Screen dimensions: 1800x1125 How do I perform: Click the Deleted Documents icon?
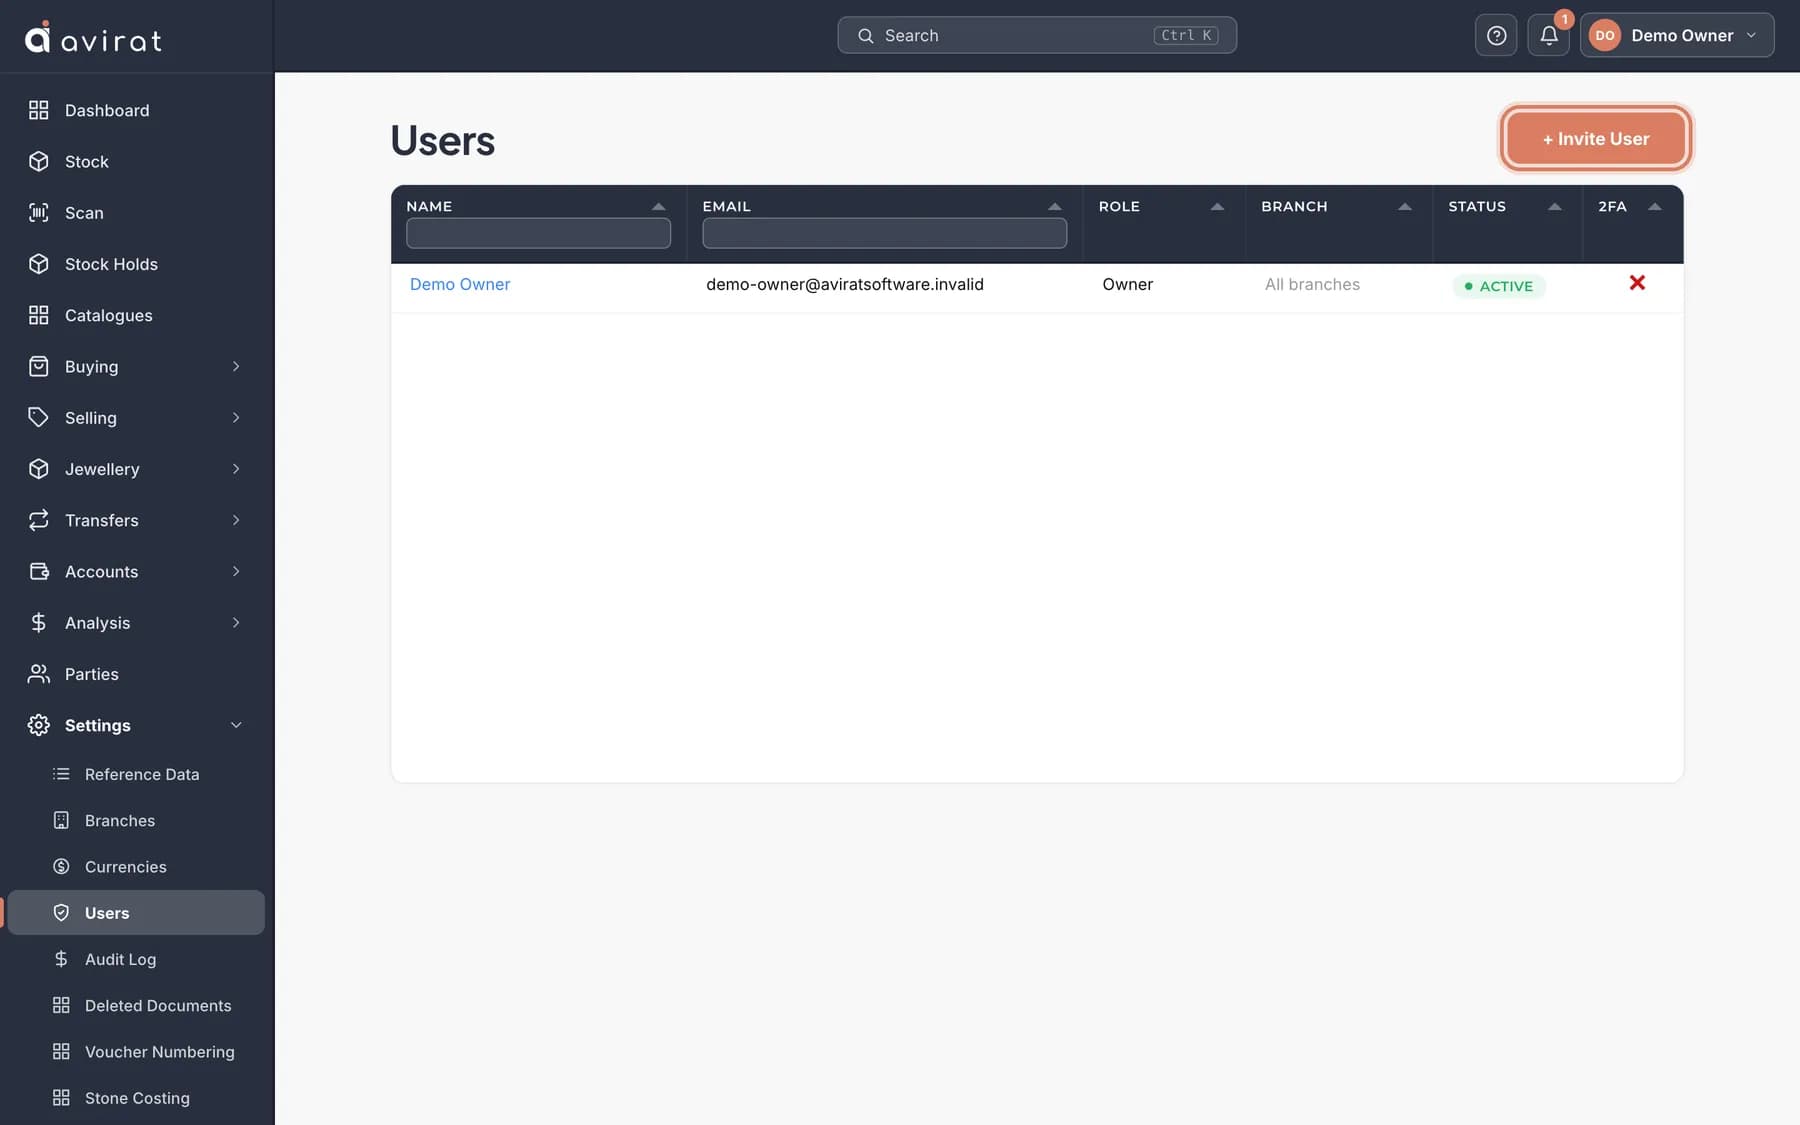click(x=61, y=1005)
